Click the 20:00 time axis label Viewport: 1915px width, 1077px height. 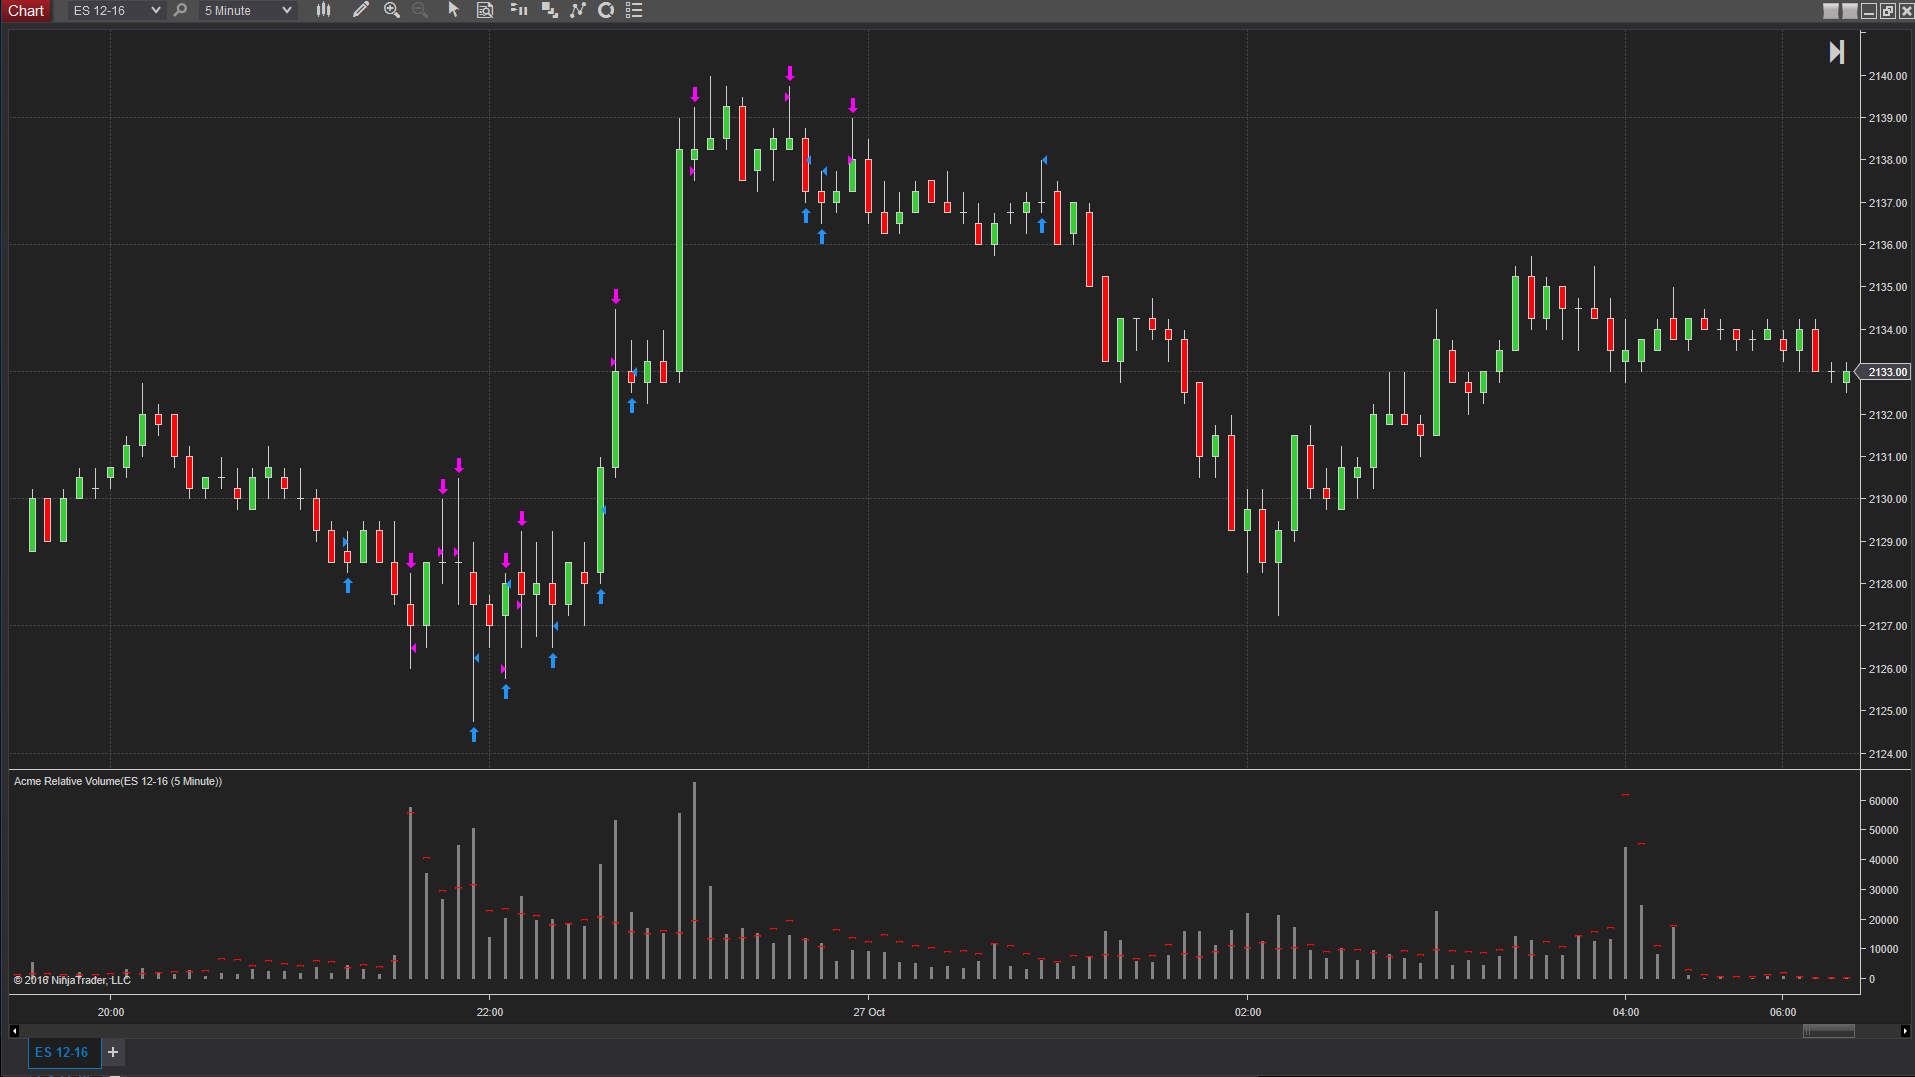[111, 1012]
